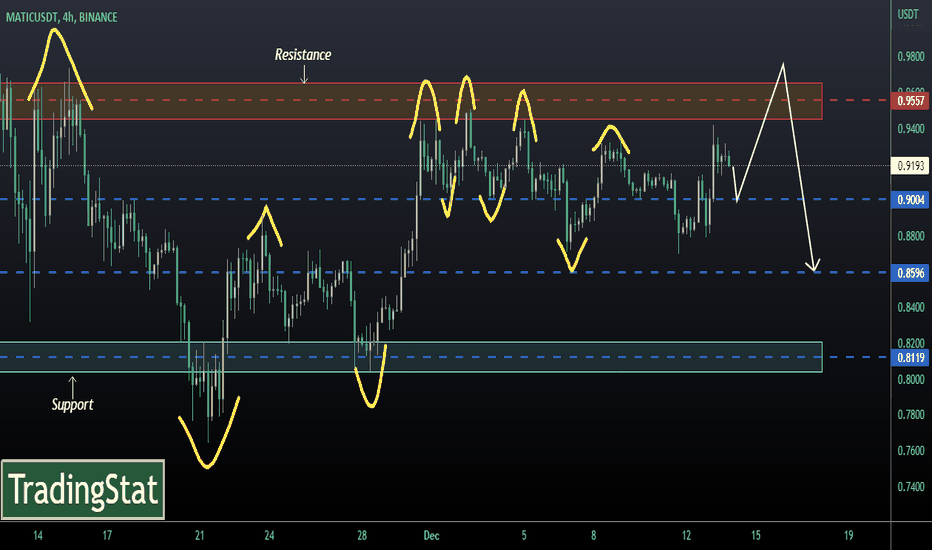Click the blue 0.9004 price label
This screenshot has height=550, width=932.
coord(911,200)
